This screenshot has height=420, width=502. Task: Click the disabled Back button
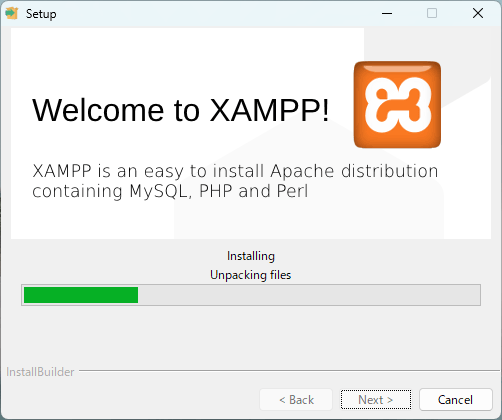296,400
